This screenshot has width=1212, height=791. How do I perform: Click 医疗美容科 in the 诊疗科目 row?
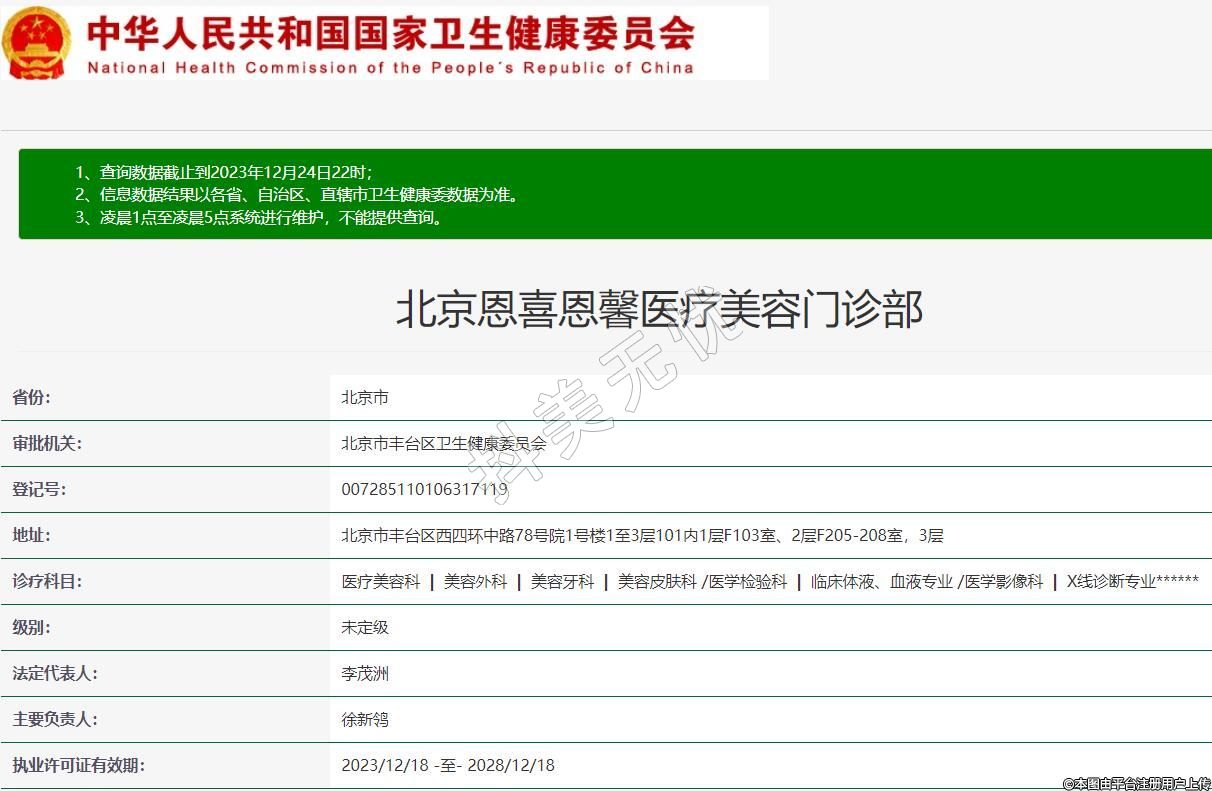[381, 581]
